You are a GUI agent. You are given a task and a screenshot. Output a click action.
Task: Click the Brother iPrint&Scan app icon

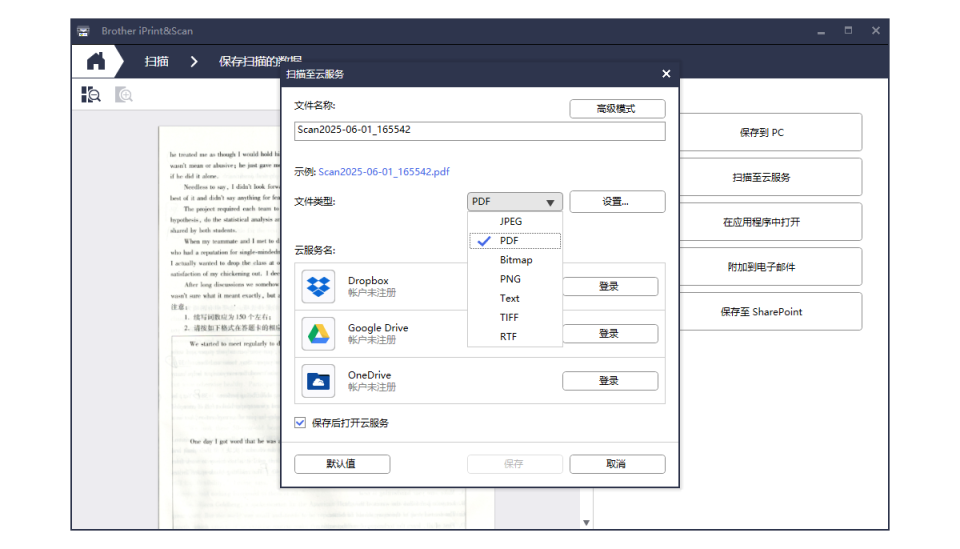(x=83, y=31)
